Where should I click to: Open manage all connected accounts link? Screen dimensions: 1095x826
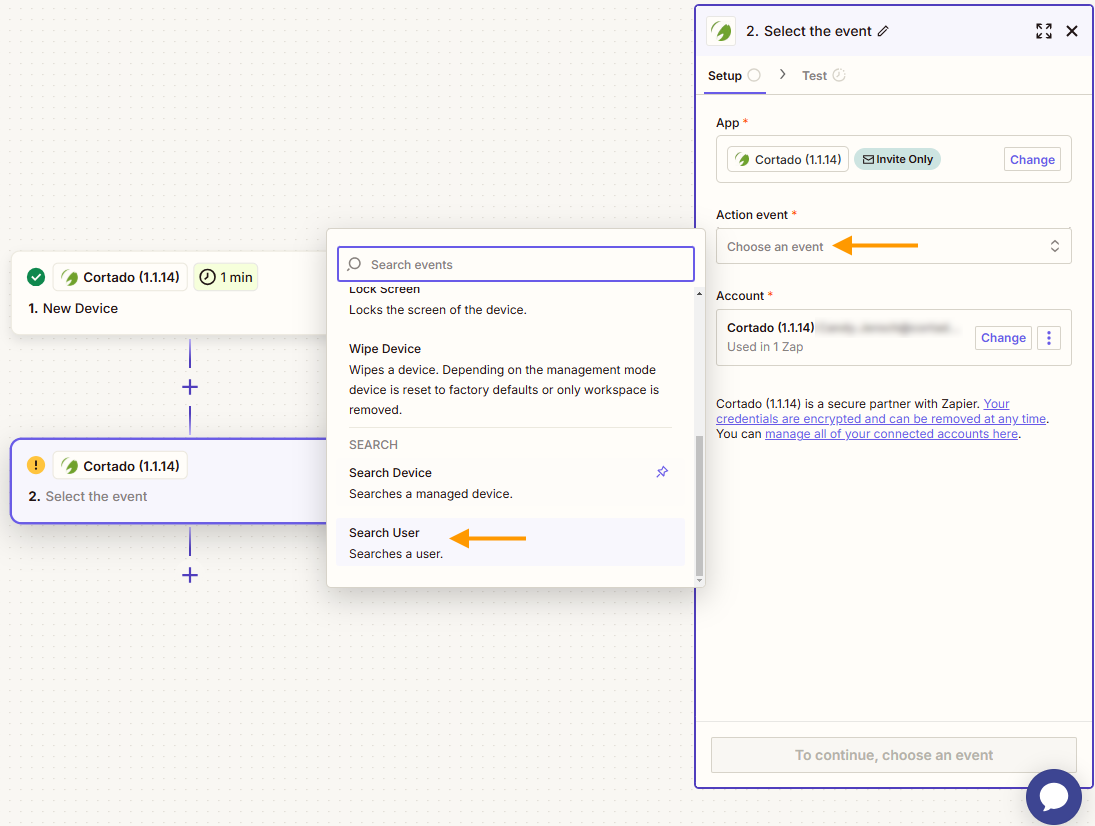point(891,434)
